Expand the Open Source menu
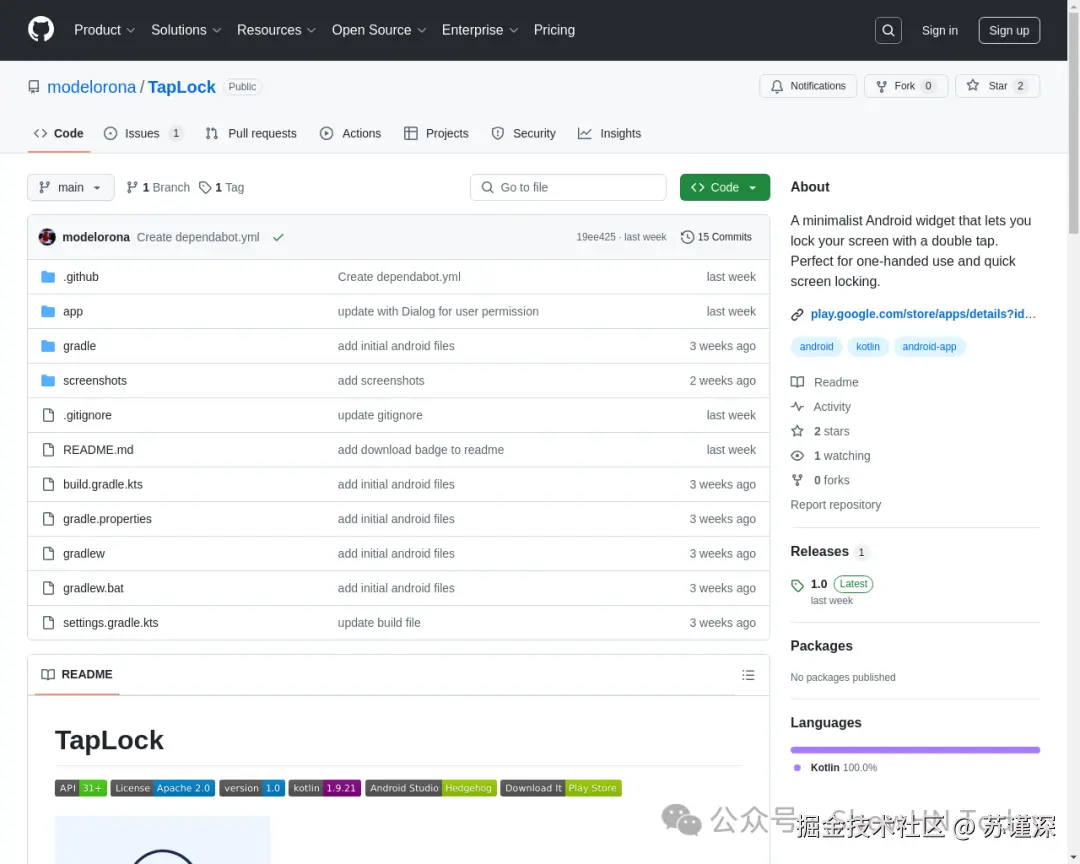The width and height of the screenshot is (1080, 864). tap(379, 30)
